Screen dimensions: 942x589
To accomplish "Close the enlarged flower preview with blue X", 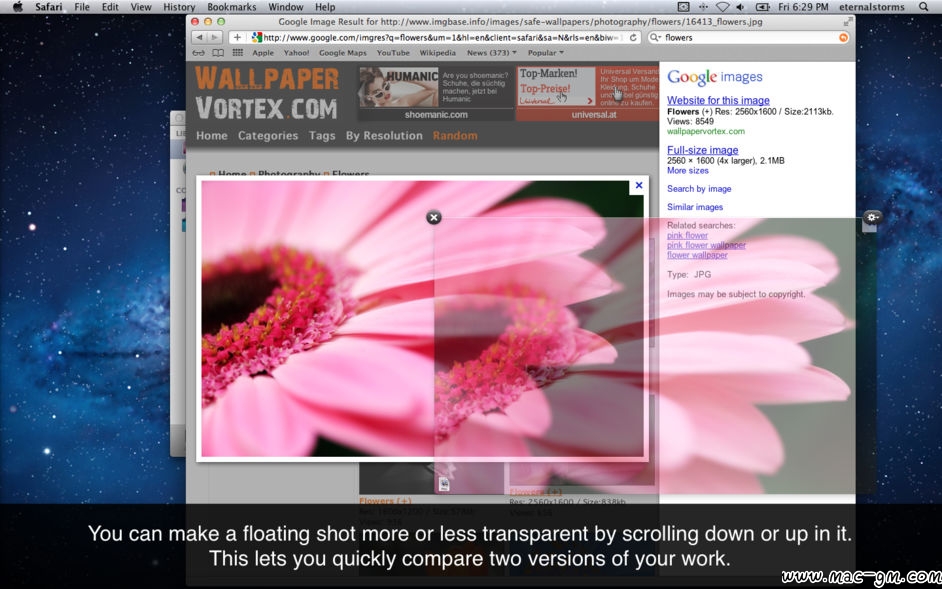I will coord(639,186).
